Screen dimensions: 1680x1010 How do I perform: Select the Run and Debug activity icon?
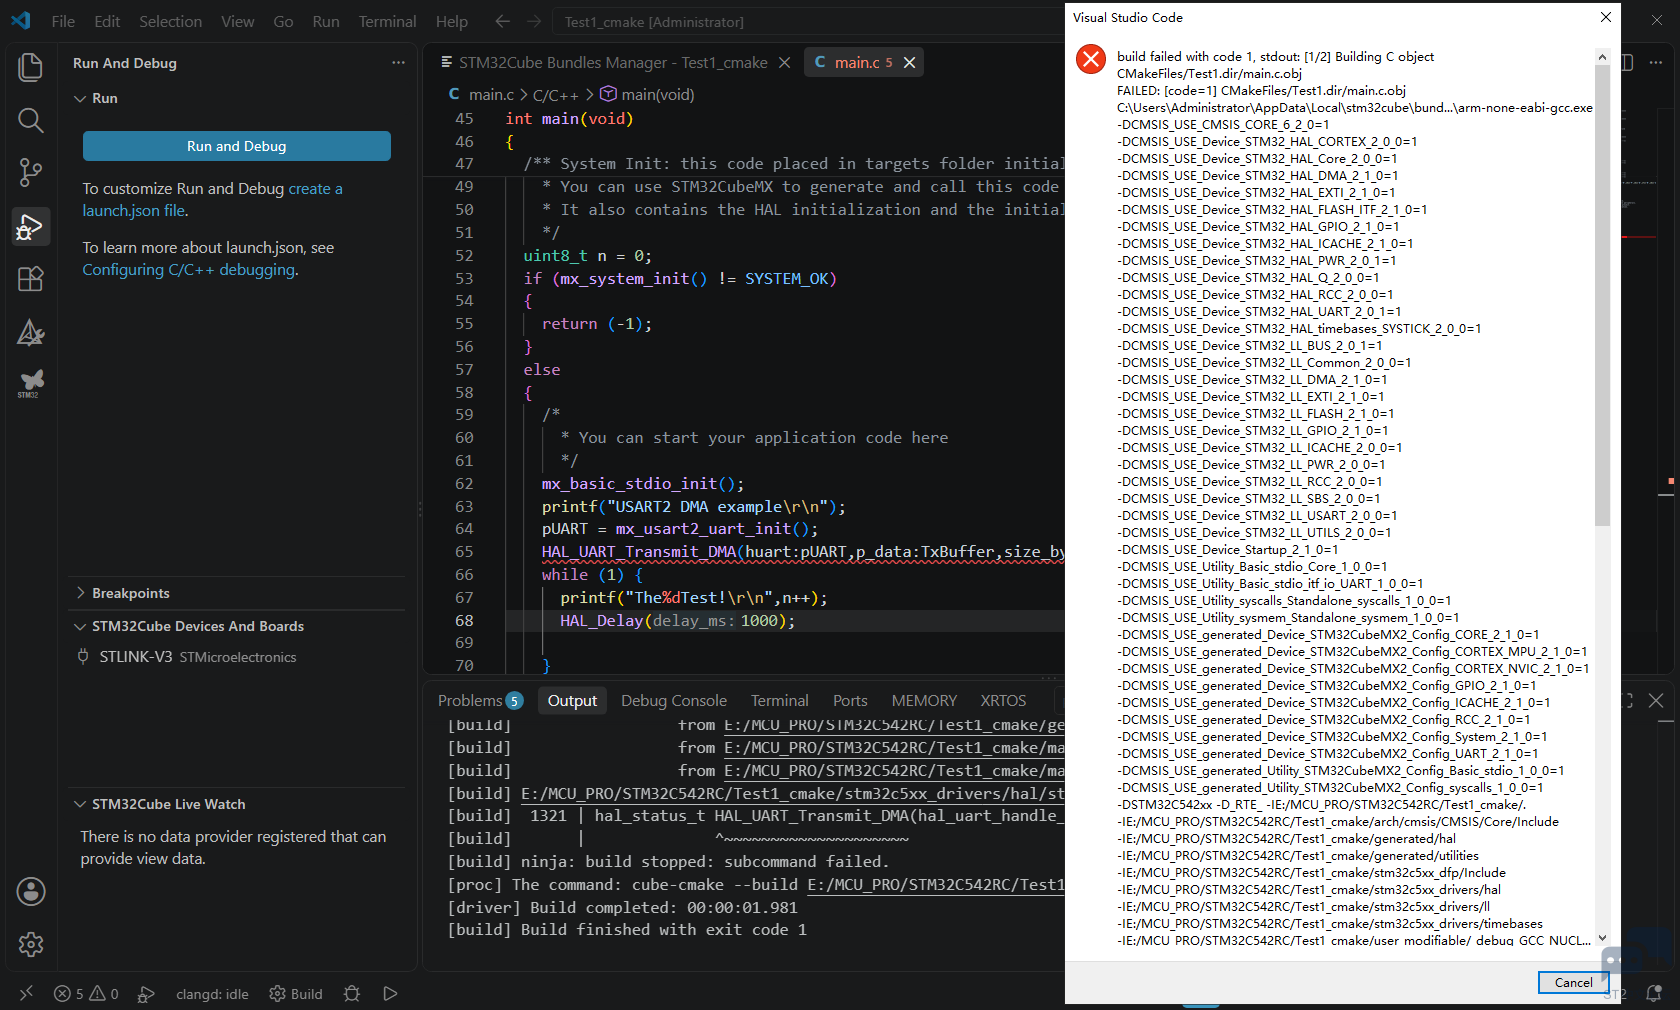pos(31,226)
